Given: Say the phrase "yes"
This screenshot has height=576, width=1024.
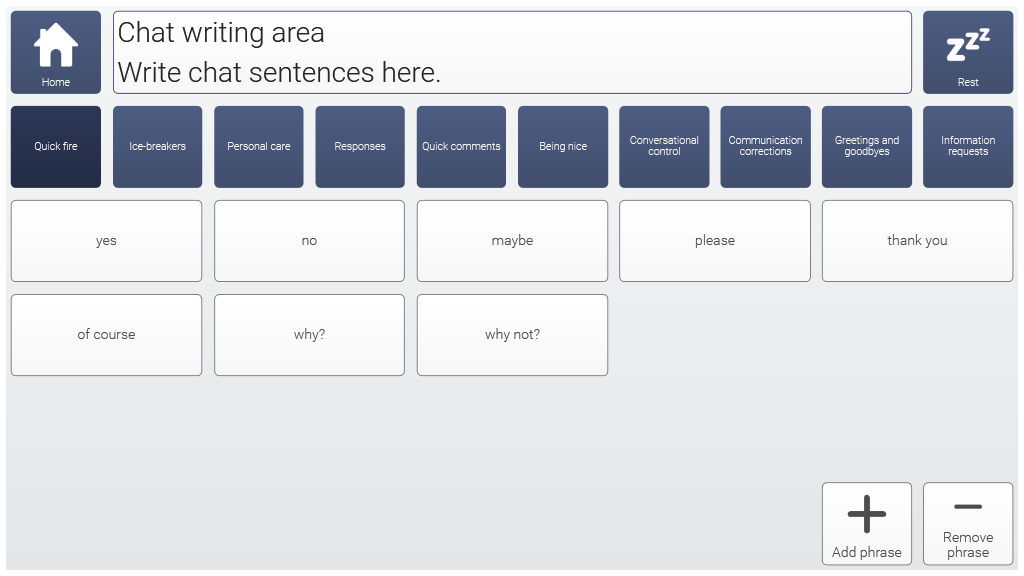Looking at the screenshot, I should click(x=106, y=241).
